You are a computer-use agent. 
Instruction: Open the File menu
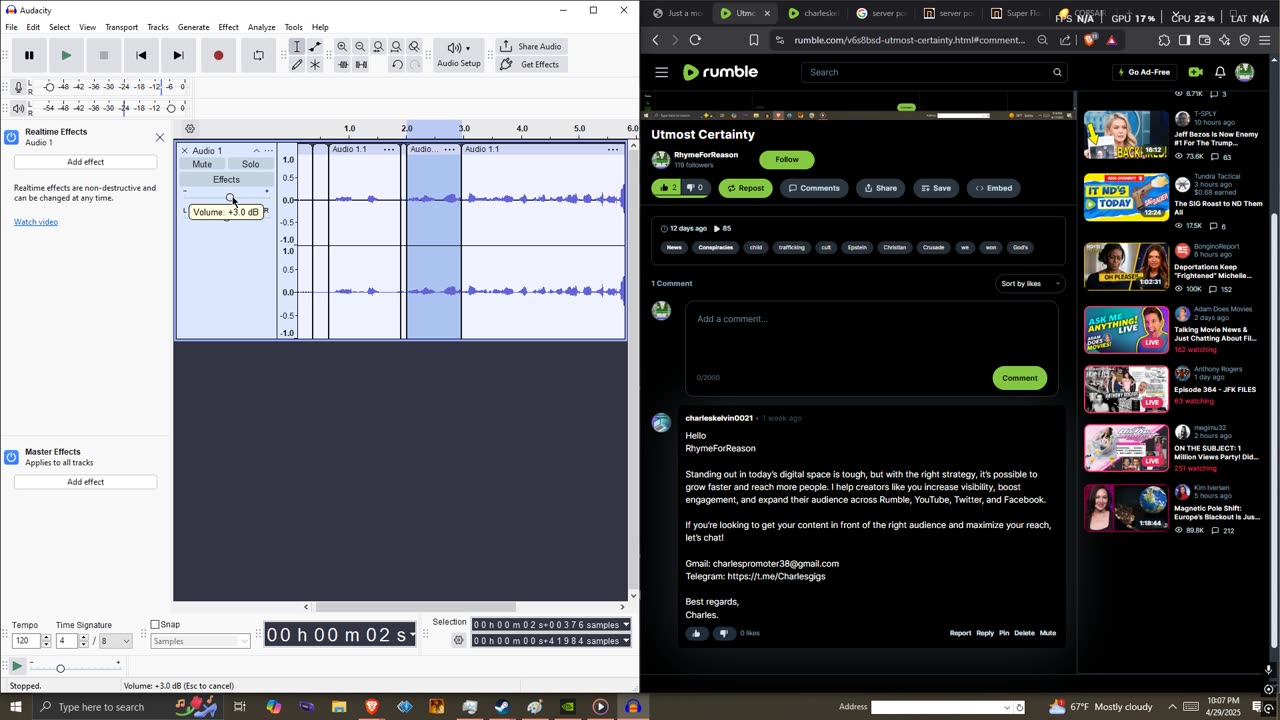click(11, 27)
